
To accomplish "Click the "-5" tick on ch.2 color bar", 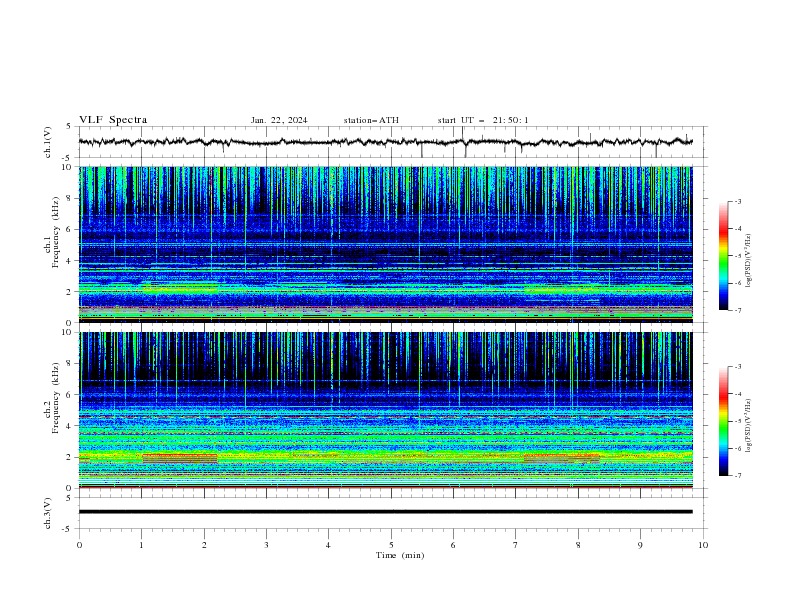I will pos(738,421).
